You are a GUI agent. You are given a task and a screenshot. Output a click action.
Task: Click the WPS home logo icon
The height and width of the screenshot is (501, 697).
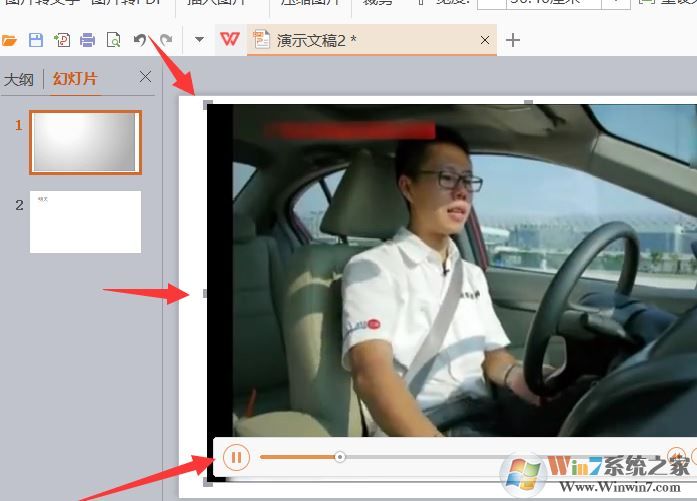point(229,40)
